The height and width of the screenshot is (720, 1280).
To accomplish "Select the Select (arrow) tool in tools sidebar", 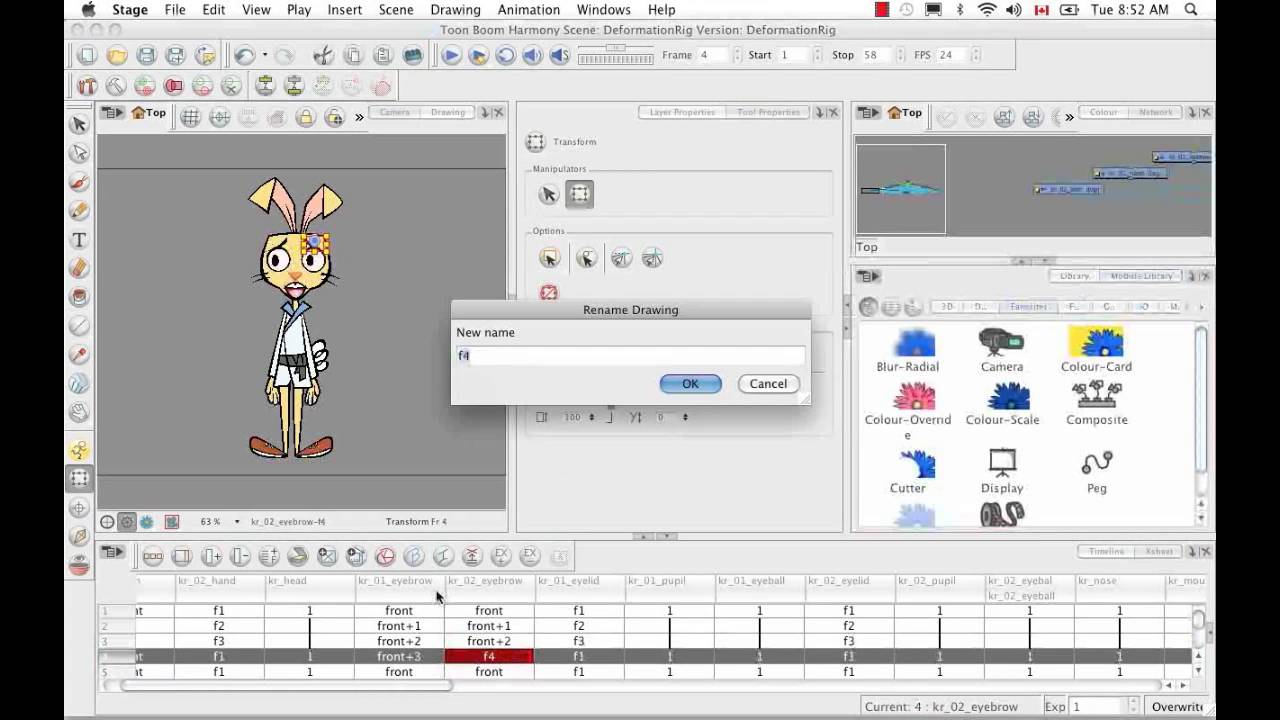I will [79, 124].
